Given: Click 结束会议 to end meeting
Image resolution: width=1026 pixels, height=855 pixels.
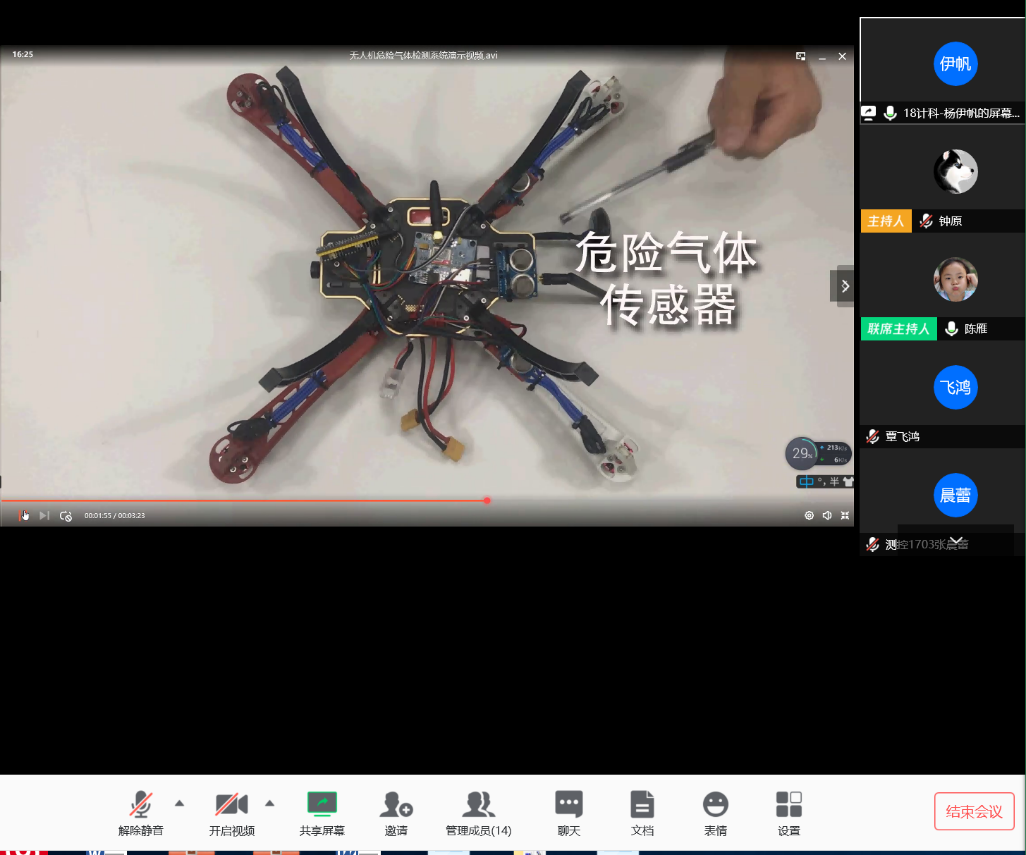Looking at the screenshot, I should (974, 811).
